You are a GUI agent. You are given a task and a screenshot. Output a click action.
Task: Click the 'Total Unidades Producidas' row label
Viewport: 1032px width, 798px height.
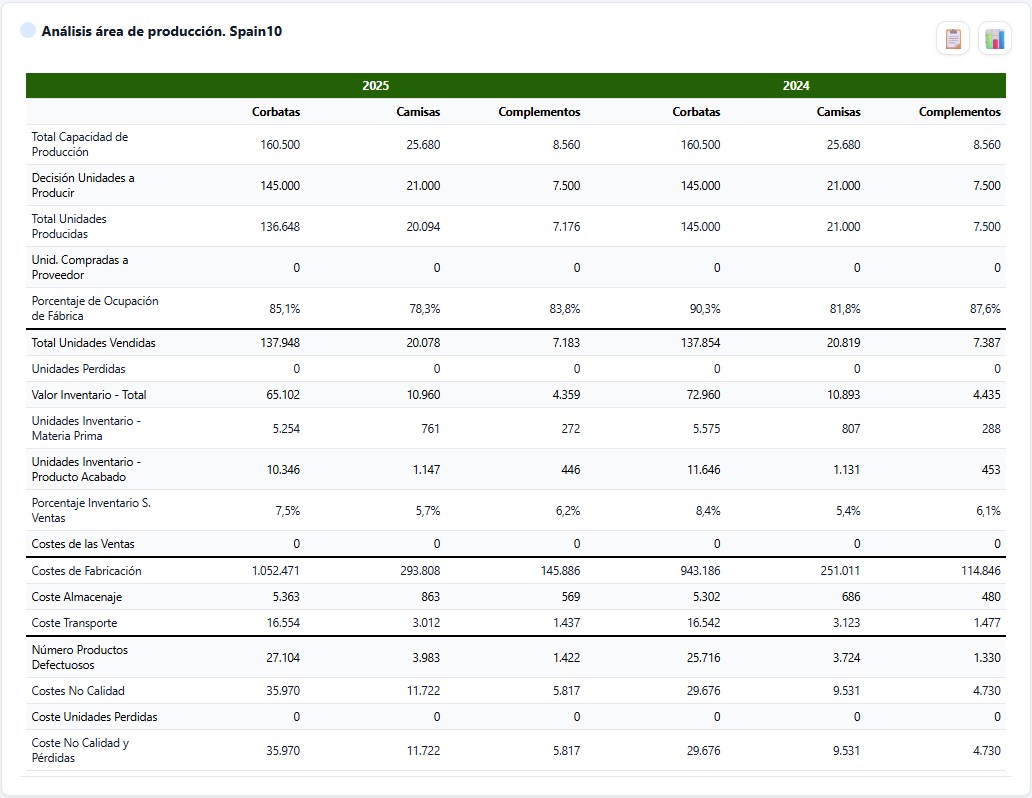point(69,226)
